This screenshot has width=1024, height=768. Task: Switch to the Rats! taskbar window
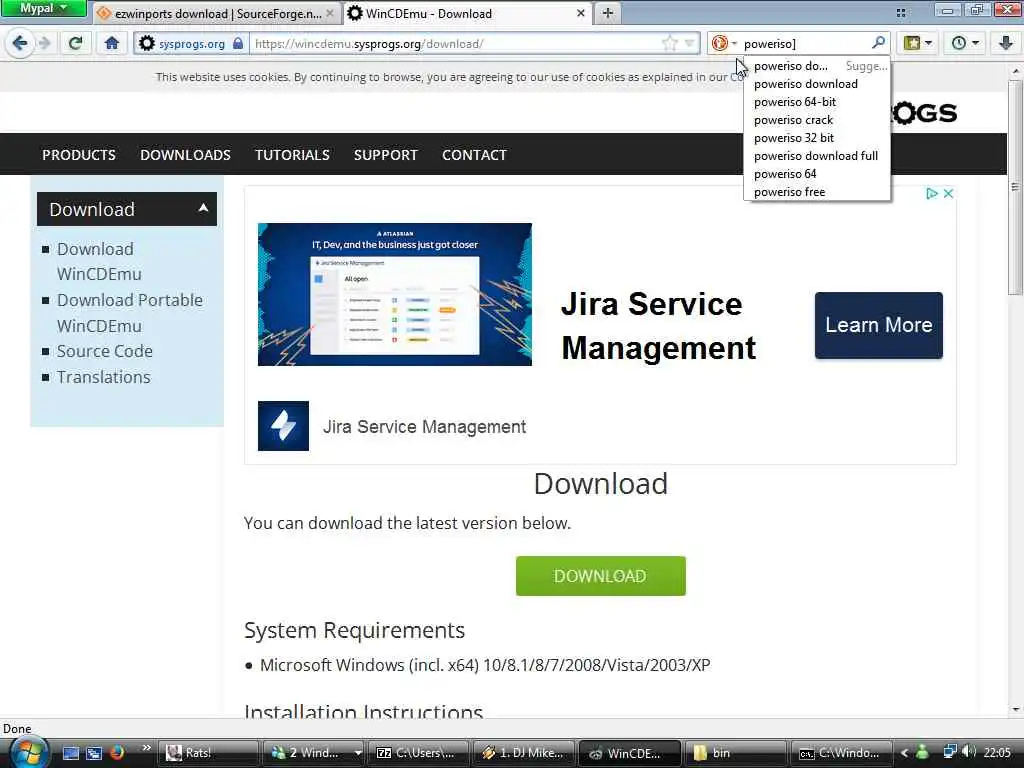point(207,753)
